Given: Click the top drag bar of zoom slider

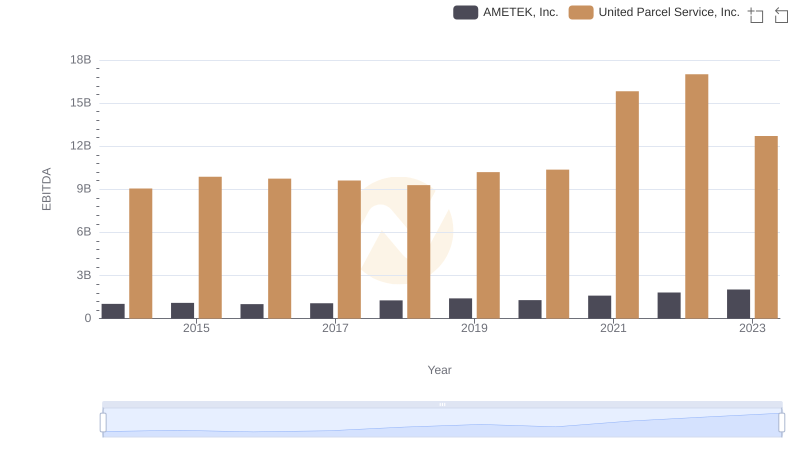Looking at the screenshot, I should pyautogui.click(x=442, y=404).
